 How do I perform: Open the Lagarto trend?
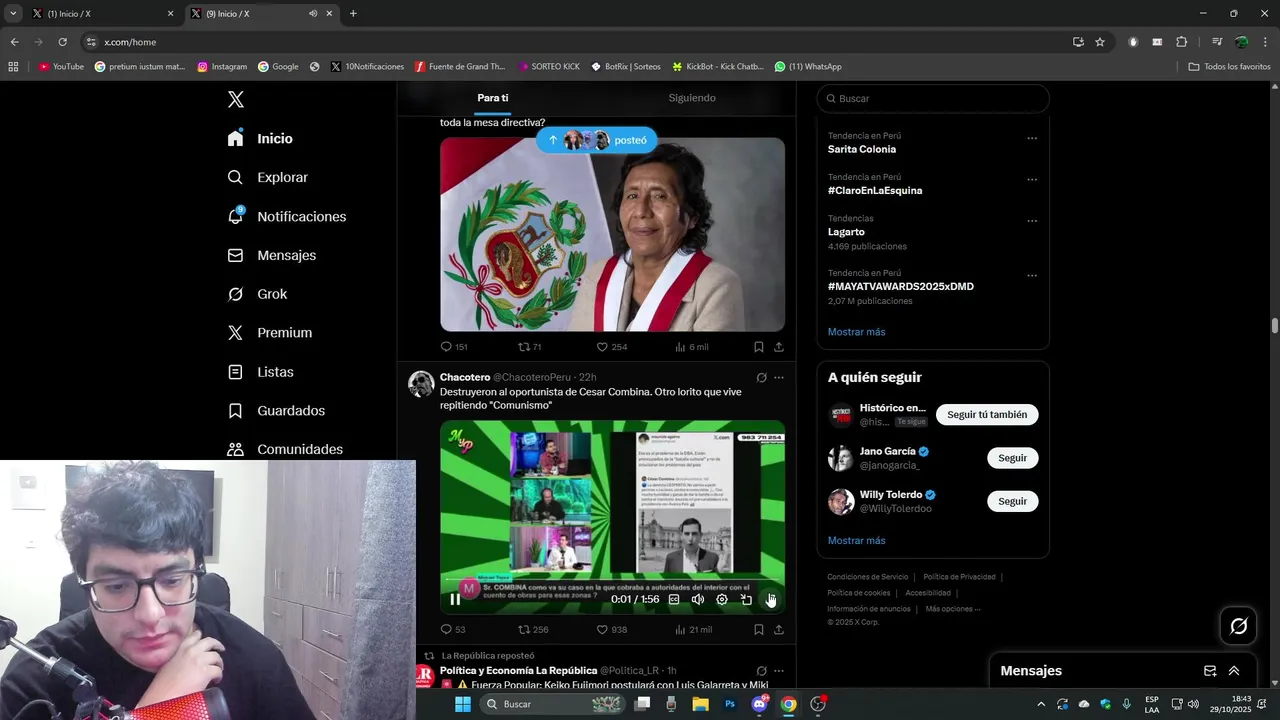846,232
